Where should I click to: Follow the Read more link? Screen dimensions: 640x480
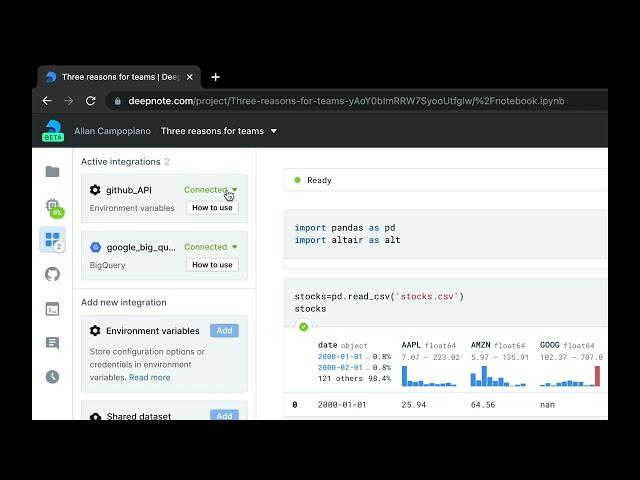pos(149,378)
